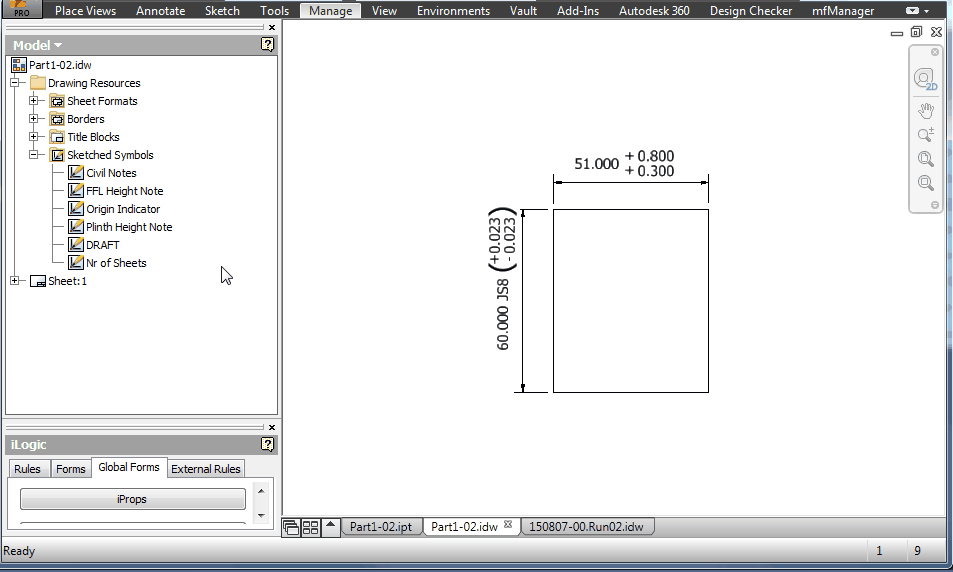The image size is (953, 572).
Task: Select the Zoom tool in navigation bar
Action: click(x=926, y=134)
